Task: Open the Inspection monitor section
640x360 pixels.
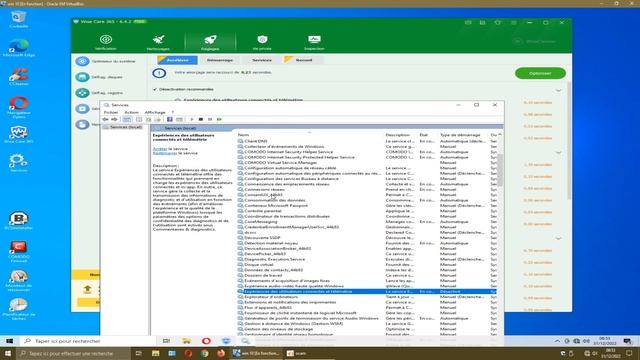Action: (314, 42)
